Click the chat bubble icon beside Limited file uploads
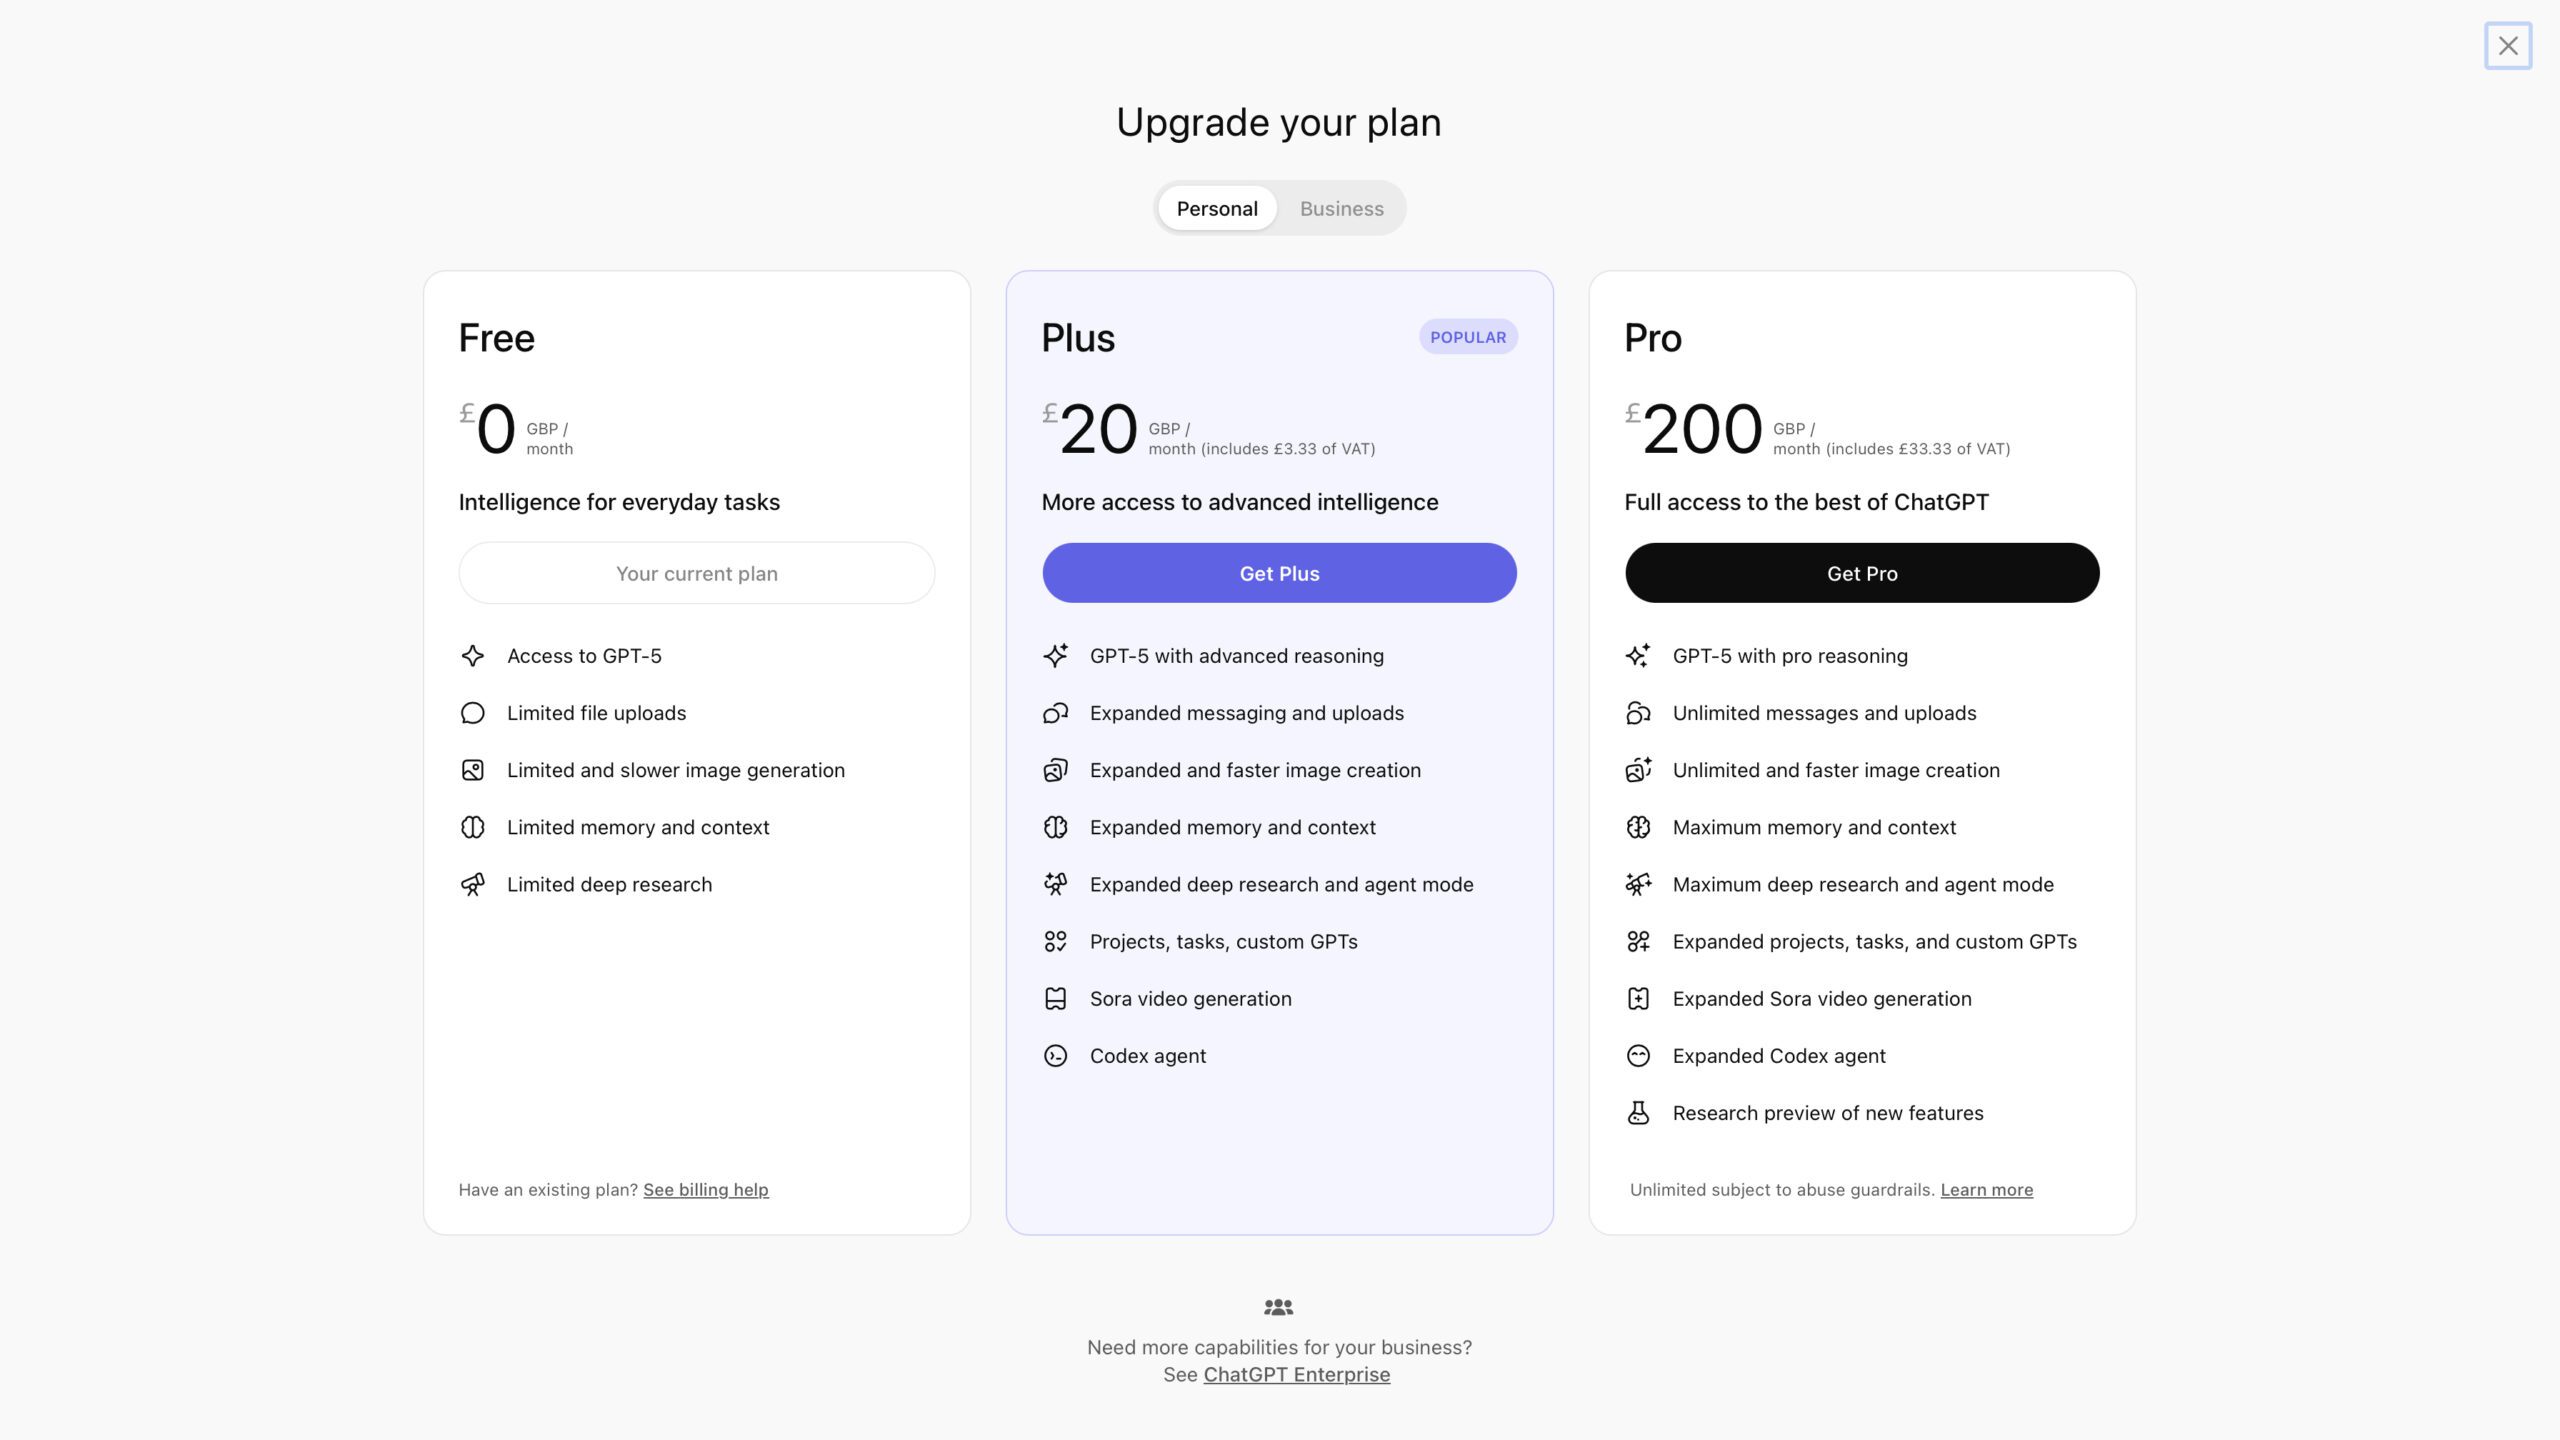This screenshot has width=2560, height=1440. [x=472, y=713]
